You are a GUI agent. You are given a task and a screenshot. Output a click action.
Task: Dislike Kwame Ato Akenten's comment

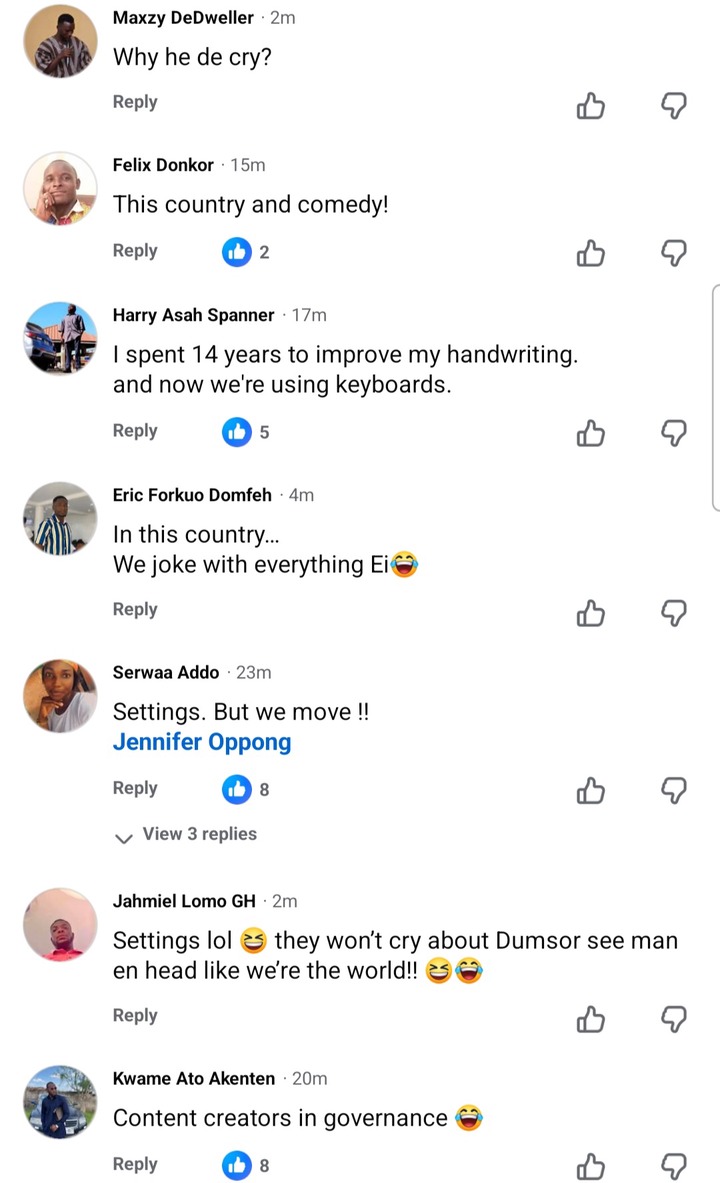point(675,1166)
